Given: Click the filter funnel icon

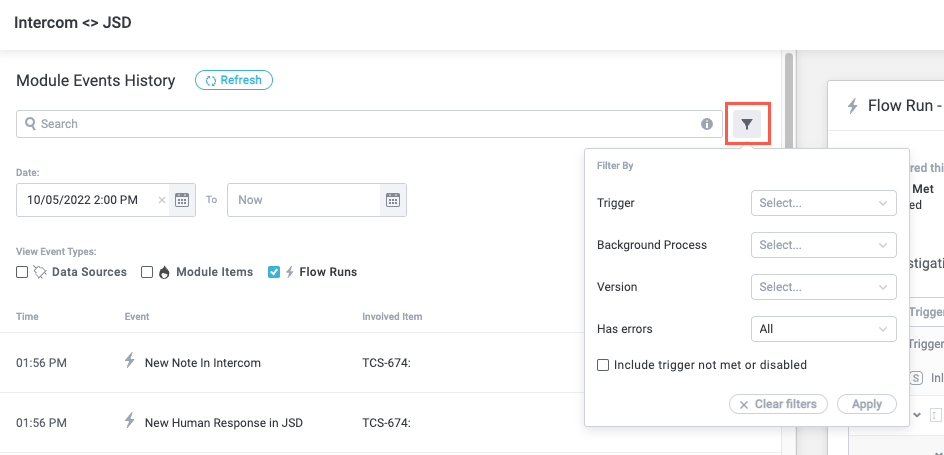Looking at the screenshot, I should (747, 124).
